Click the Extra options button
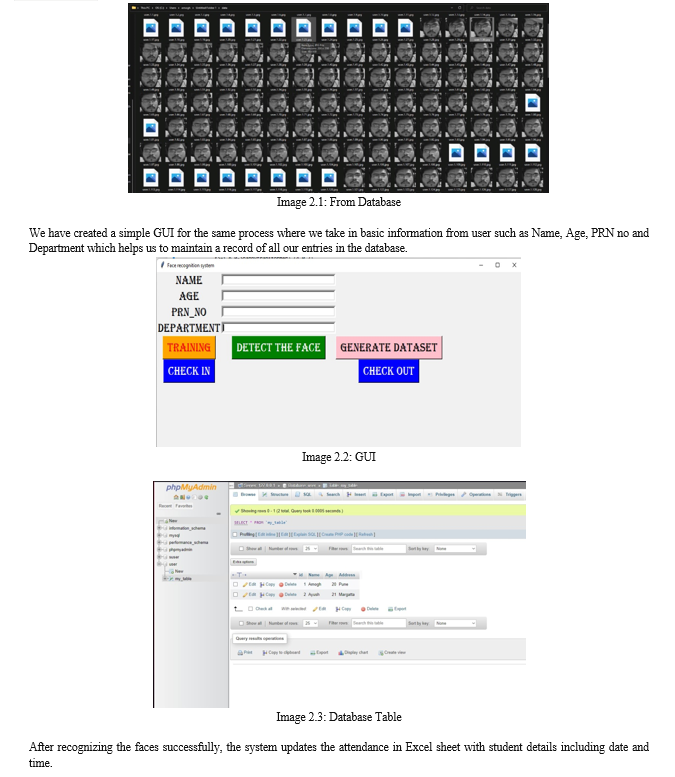The width and height of the screenshot is (675, 777). click(x=243, y=562)
